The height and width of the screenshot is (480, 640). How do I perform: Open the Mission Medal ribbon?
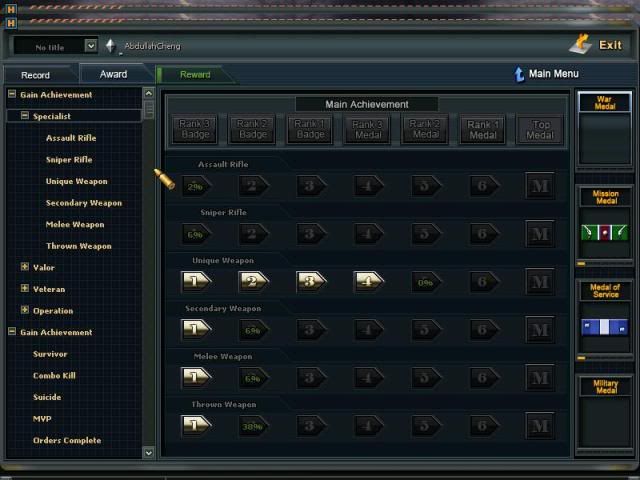point(605,232)
